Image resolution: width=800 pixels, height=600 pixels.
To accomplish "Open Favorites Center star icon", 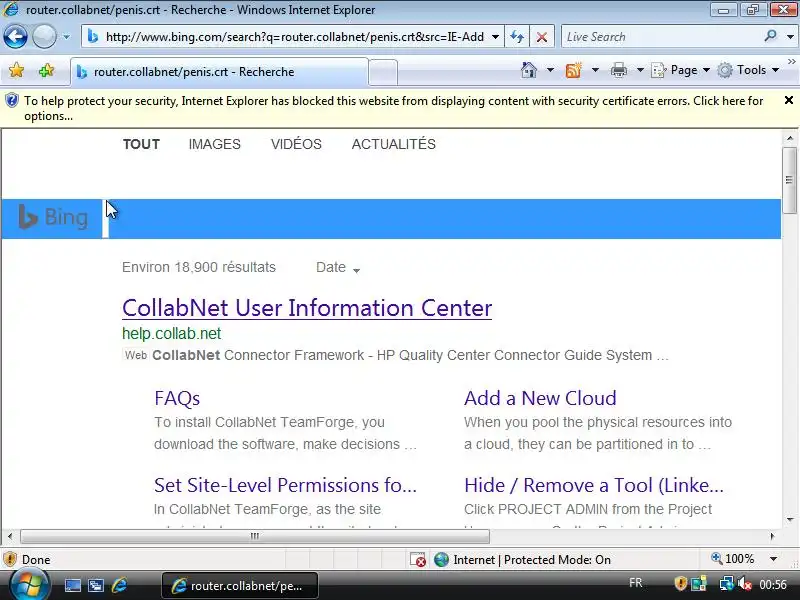I will pos(16,70).
